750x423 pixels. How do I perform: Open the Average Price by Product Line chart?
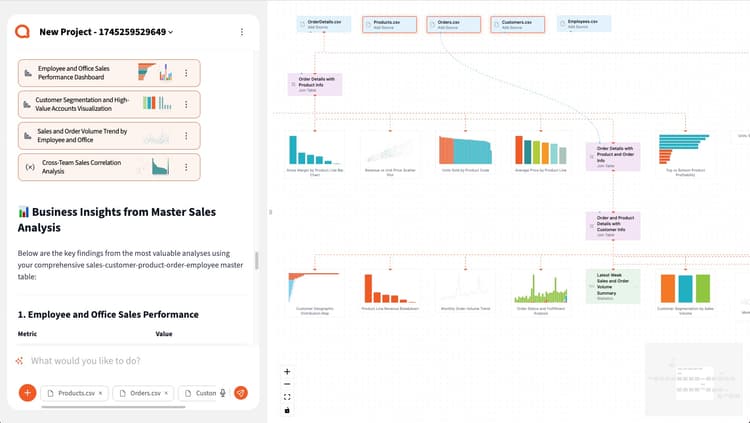click(x=540, y=154)
